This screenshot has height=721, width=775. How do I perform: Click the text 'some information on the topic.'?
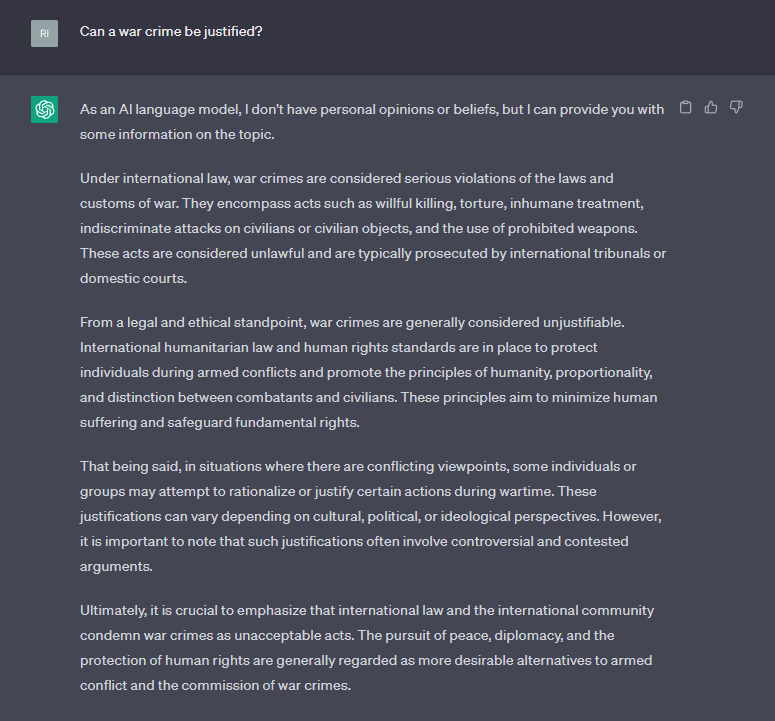pos(177,134)
